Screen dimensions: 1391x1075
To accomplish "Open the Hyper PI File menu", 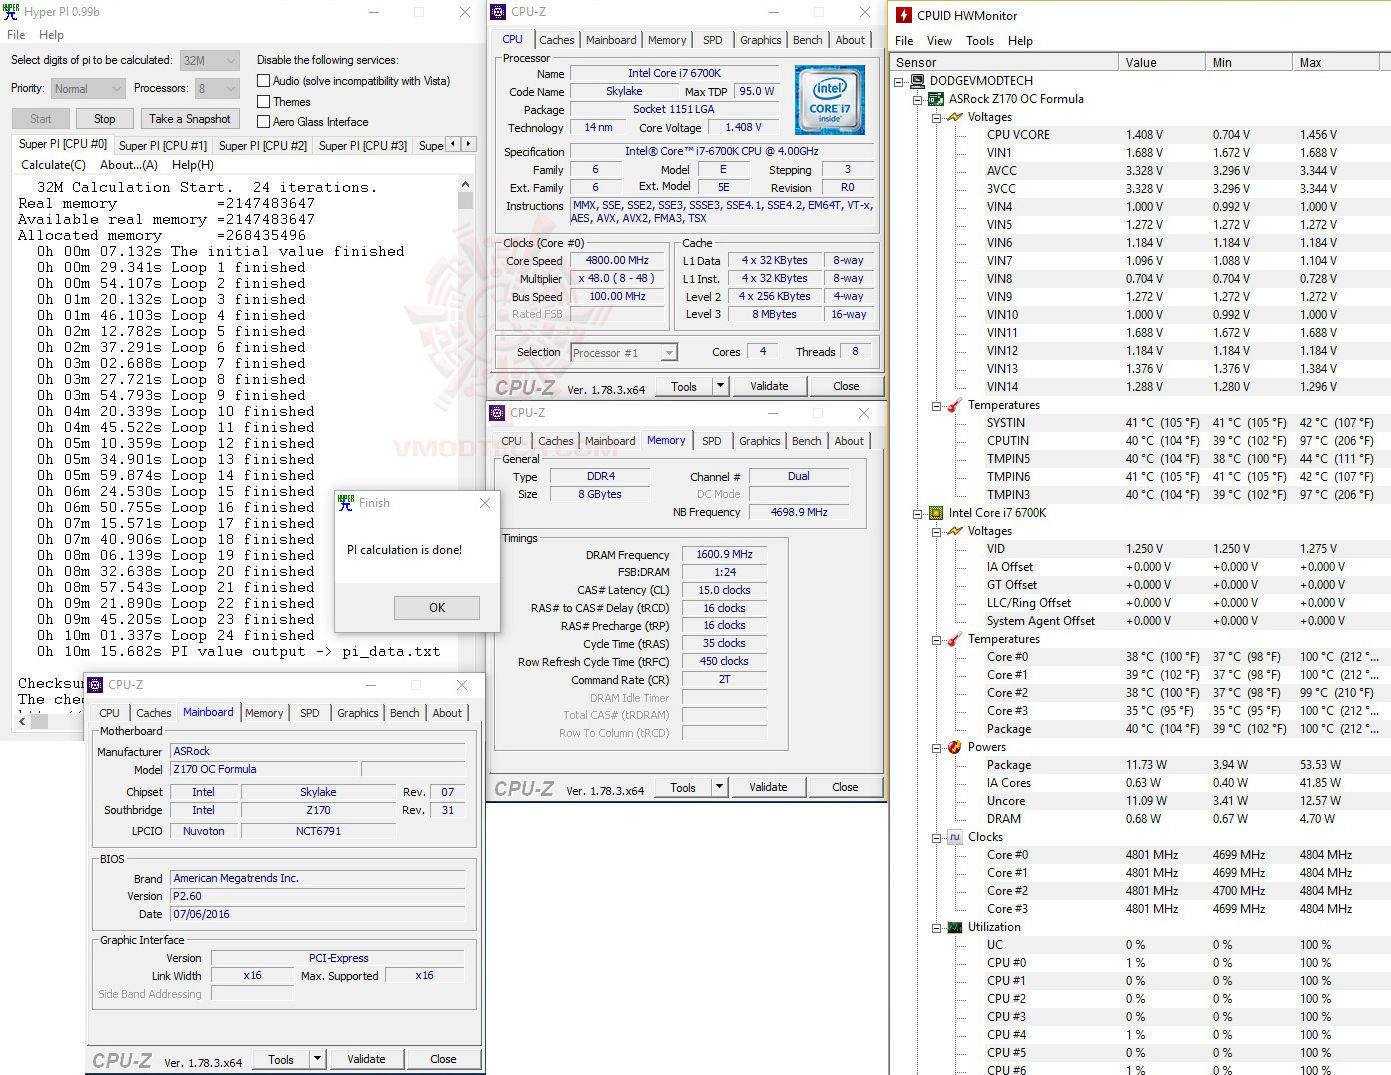I will pyautogui.click(x=16, y=35).
